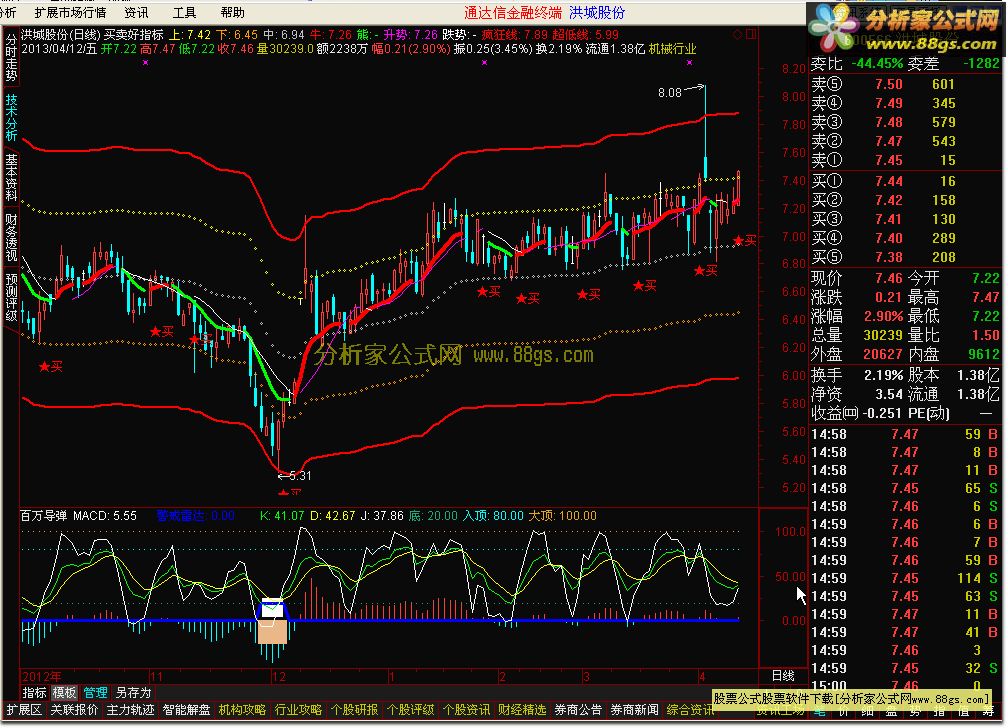
Task: Click the 收益 -0.251 field
Action: pos(858,413)
